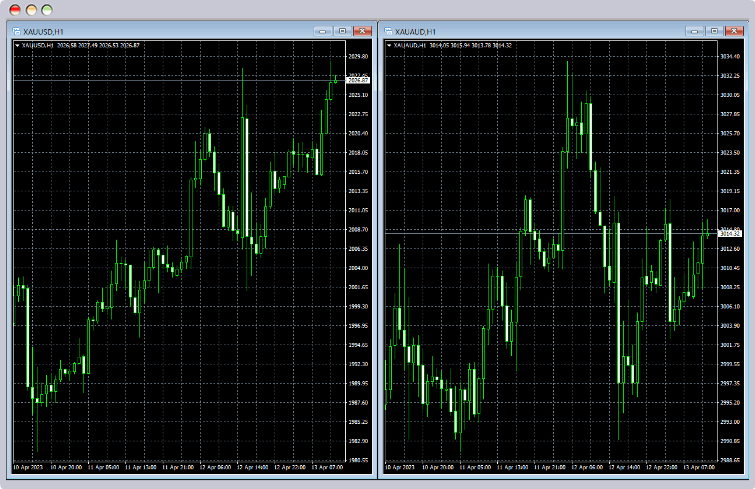Click 10 Apr 2023 on XAUAUD time axis
755x489 pixels.
pos(400,467)
